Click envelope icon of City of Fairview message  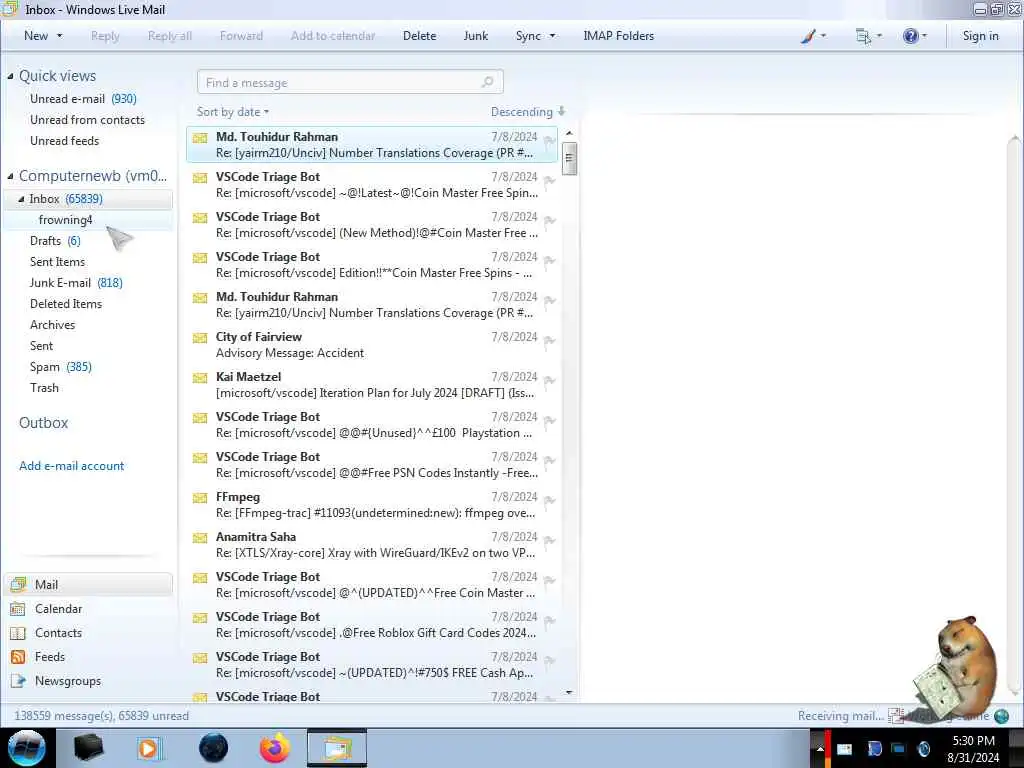[200, 338]
